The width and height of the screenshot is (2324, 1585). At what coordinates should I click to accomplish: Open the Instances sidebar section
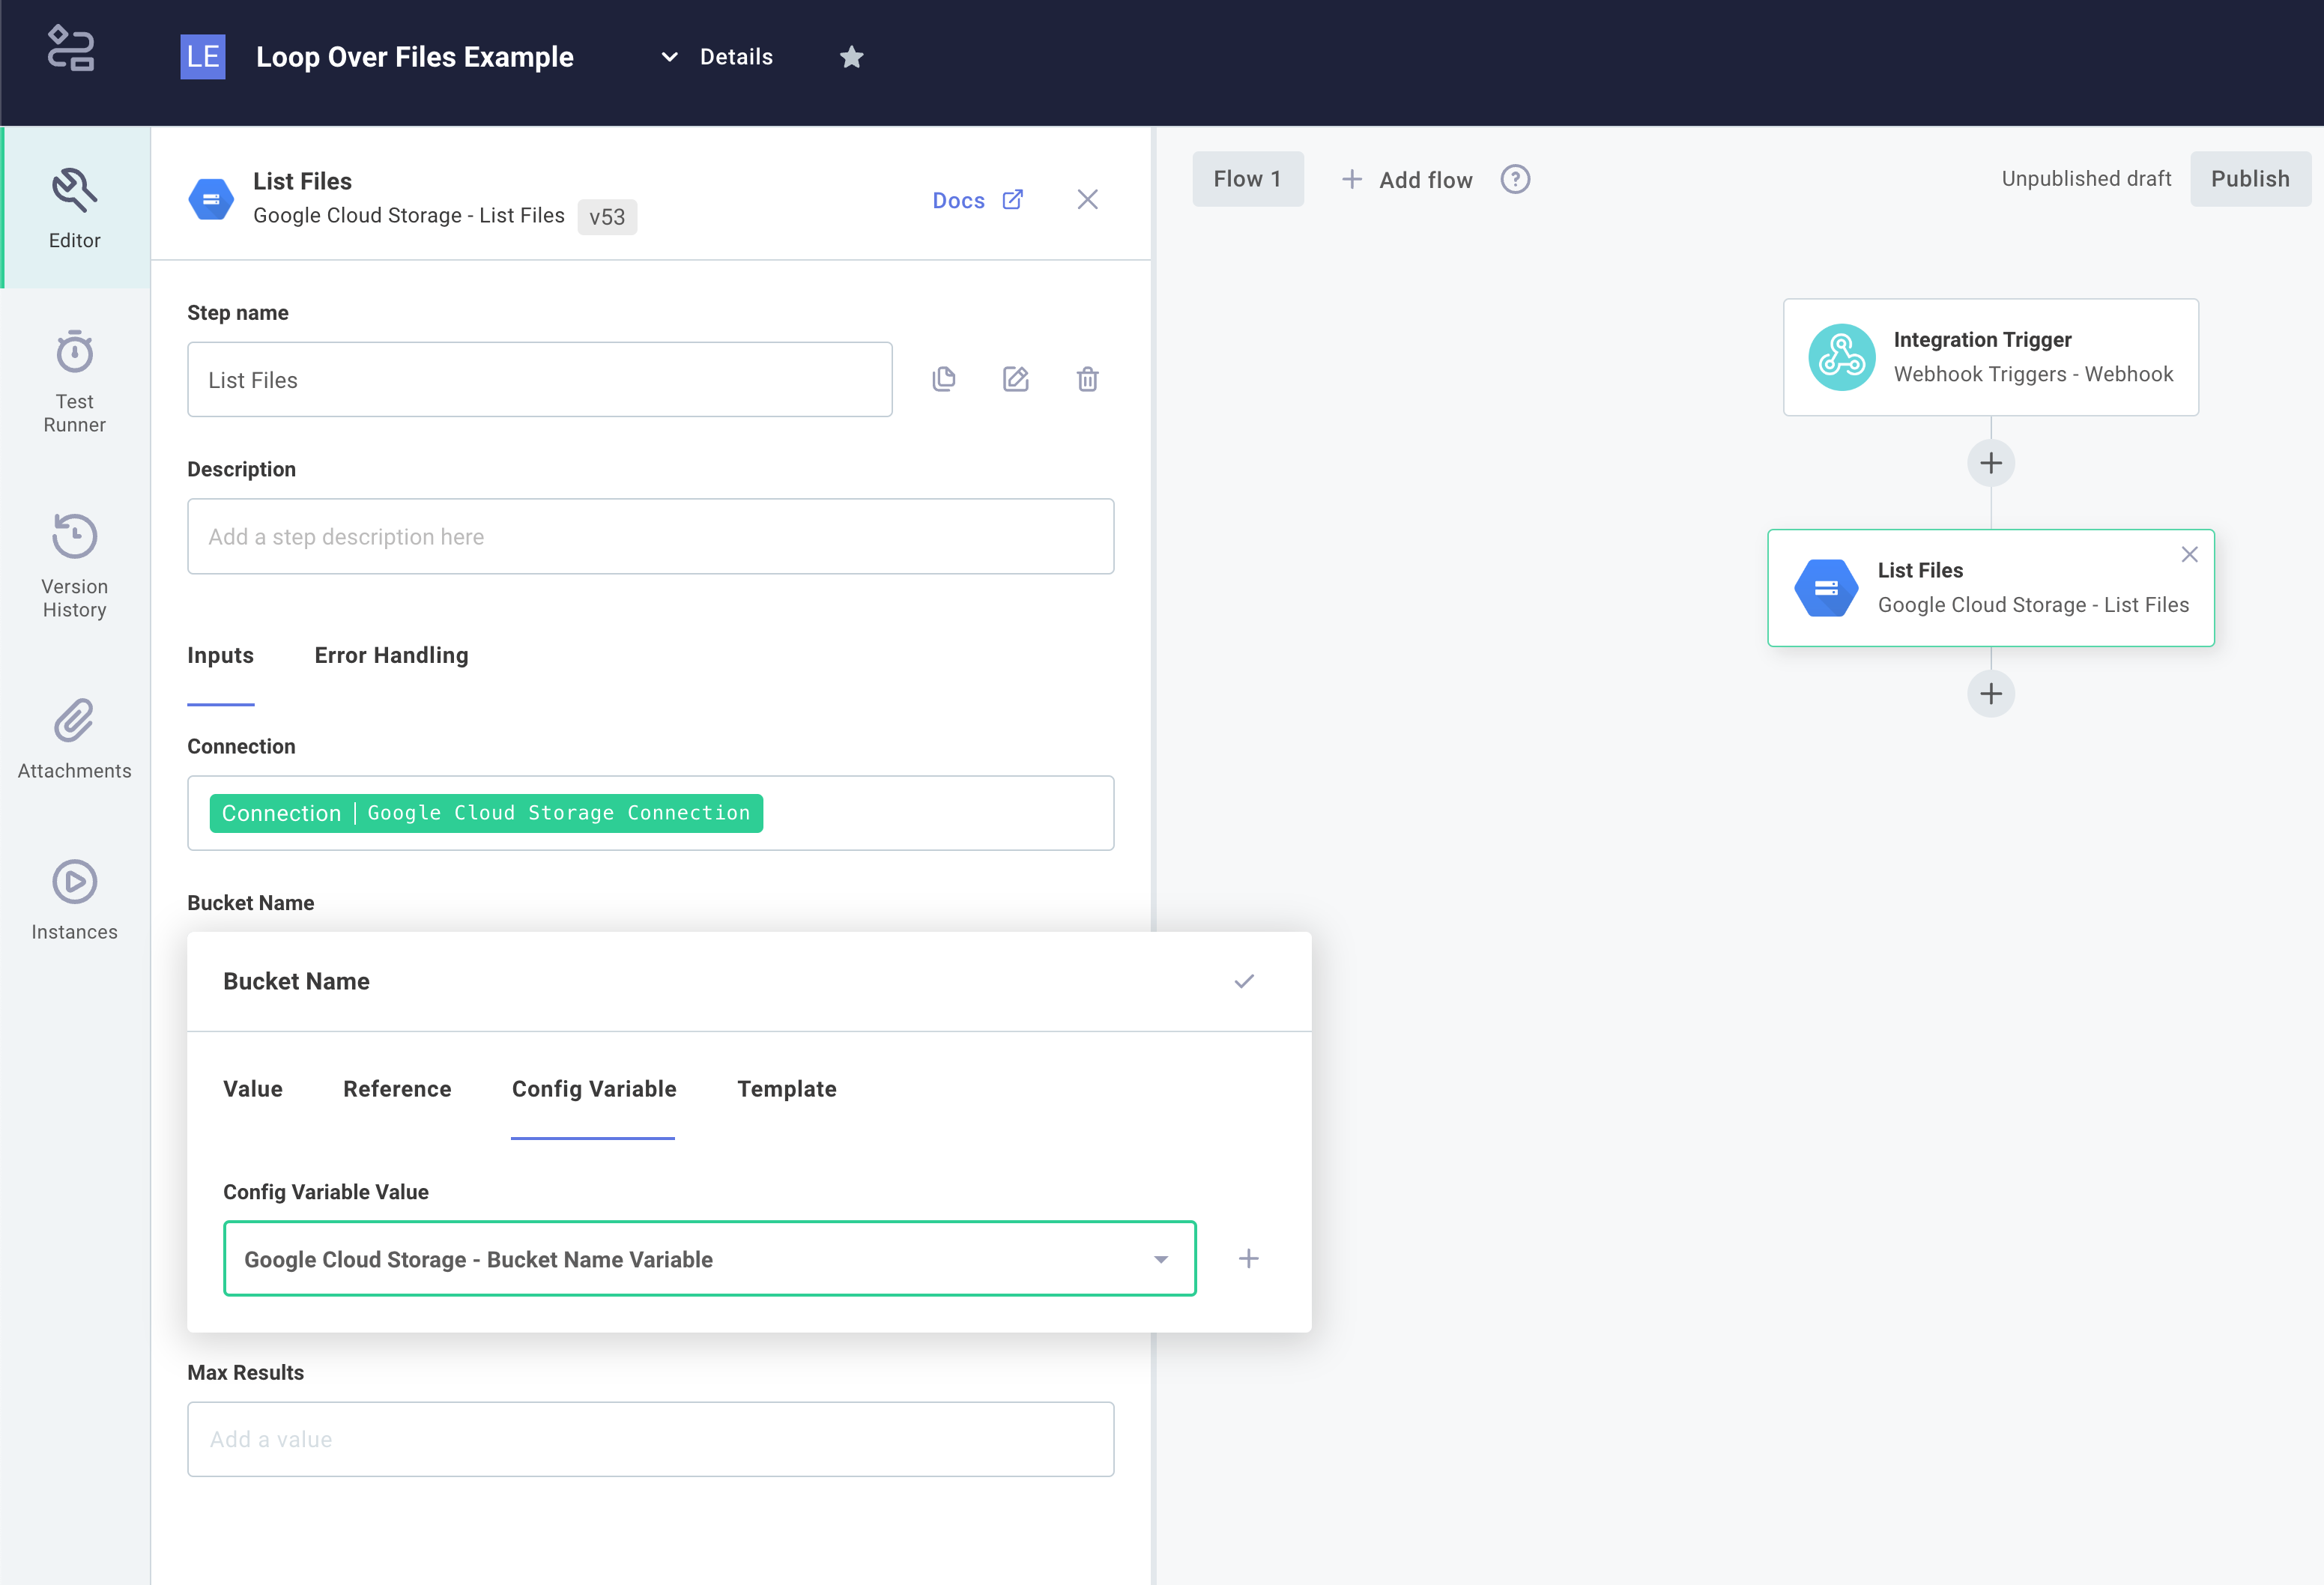coord(75,900)
